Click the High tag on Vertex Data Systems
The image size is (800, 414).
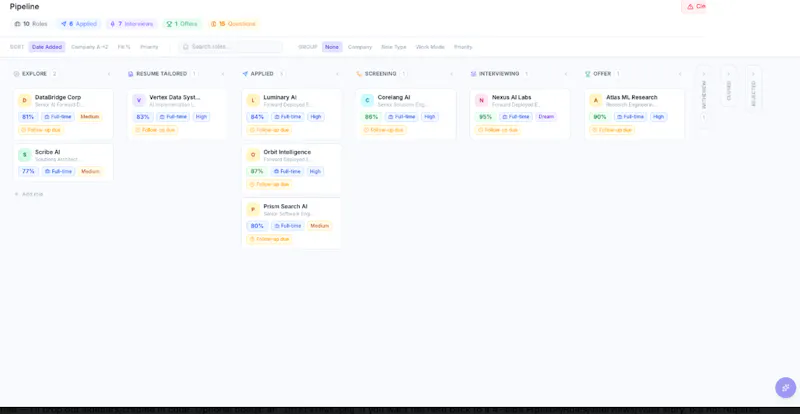(202, 117)
